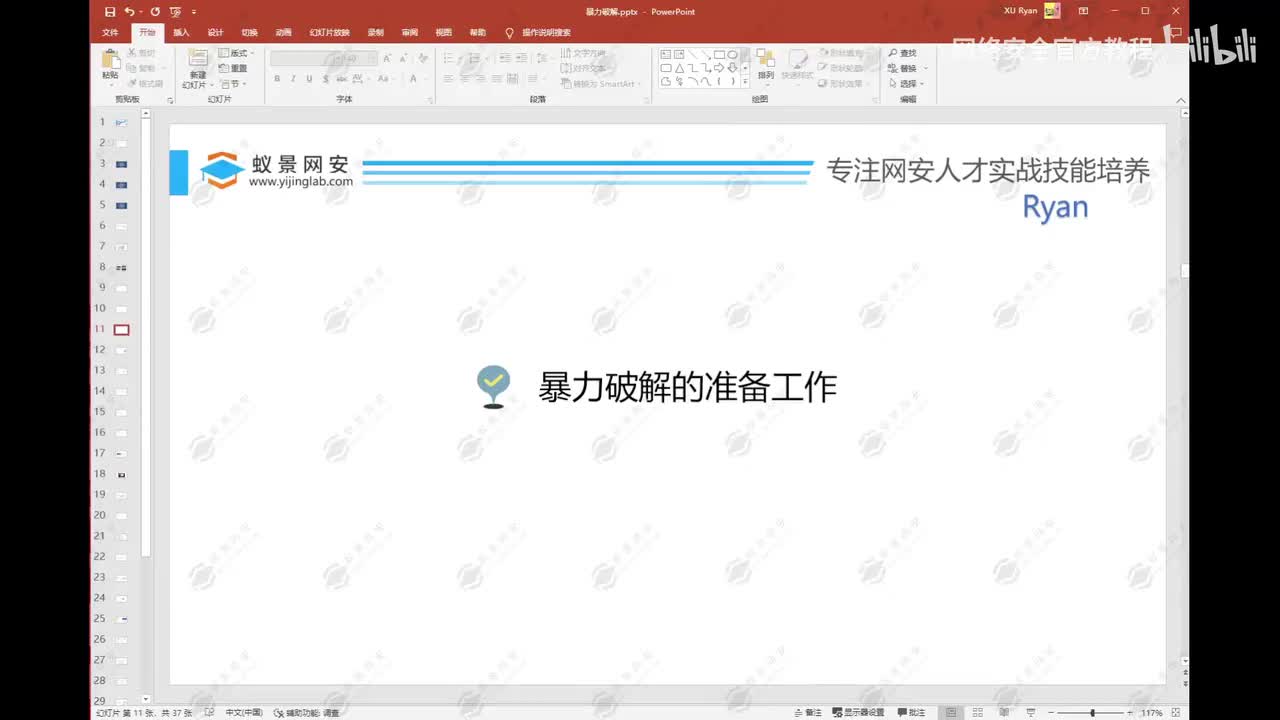Screen dimensions: 1280x720
Task: Select the triangle shape
Action: click(679, 68)
